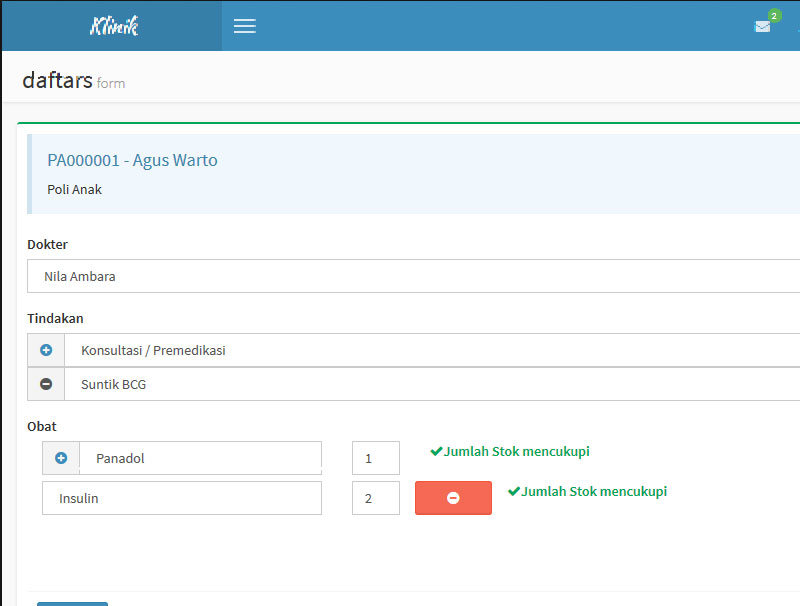Click the blue button at form bottom
This screenshot has width=800, height=606.
pos(72,603)
